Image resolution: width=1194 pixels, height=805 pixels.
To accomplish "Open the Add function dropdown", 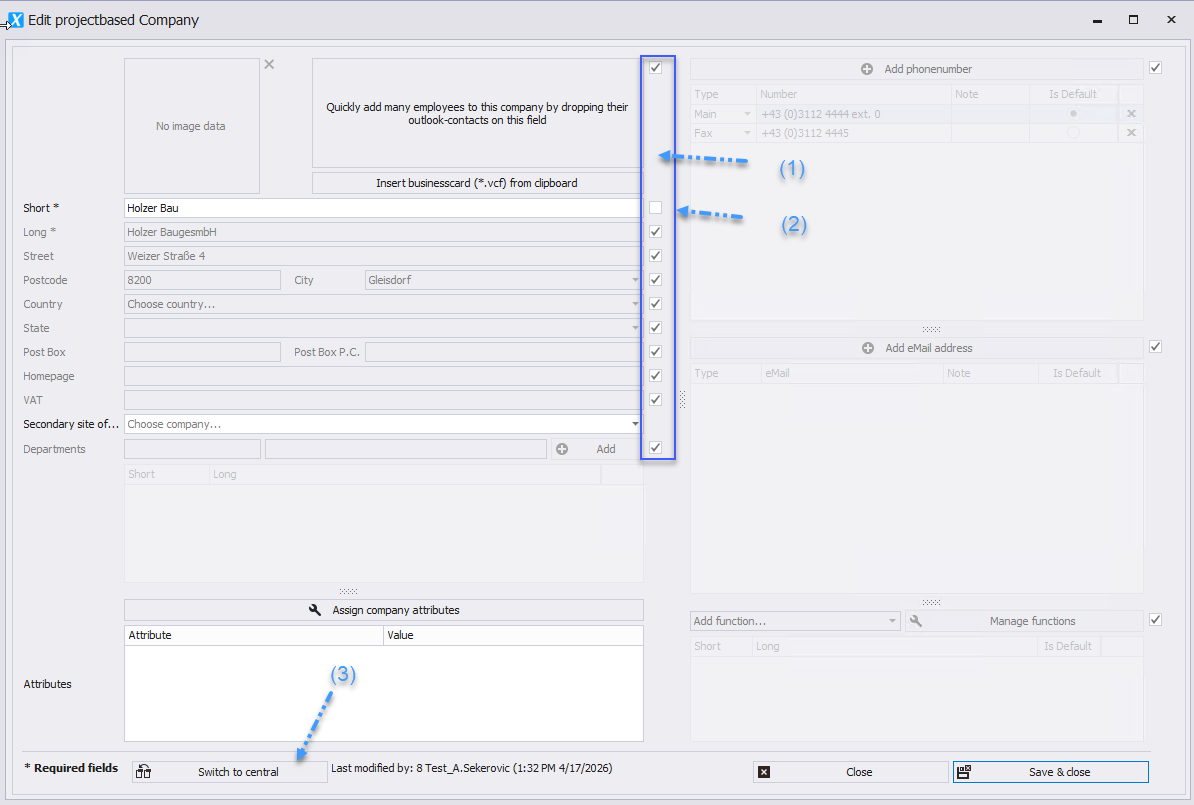I will (x=892, y=621).
